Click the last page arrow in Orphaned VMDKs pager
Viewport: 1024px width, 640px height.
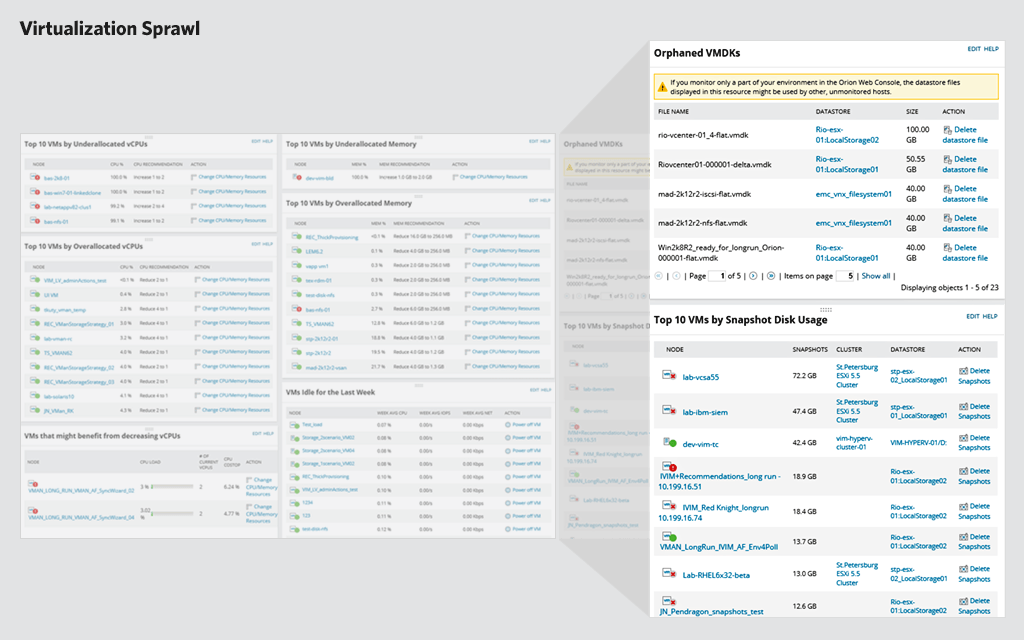tap(770, 275)
